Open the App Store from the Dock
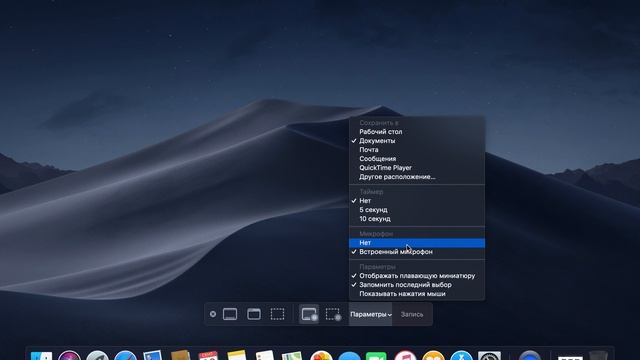The width and height of the screenshot is (640, 360). pyautogui.click(x=461, y=356)
